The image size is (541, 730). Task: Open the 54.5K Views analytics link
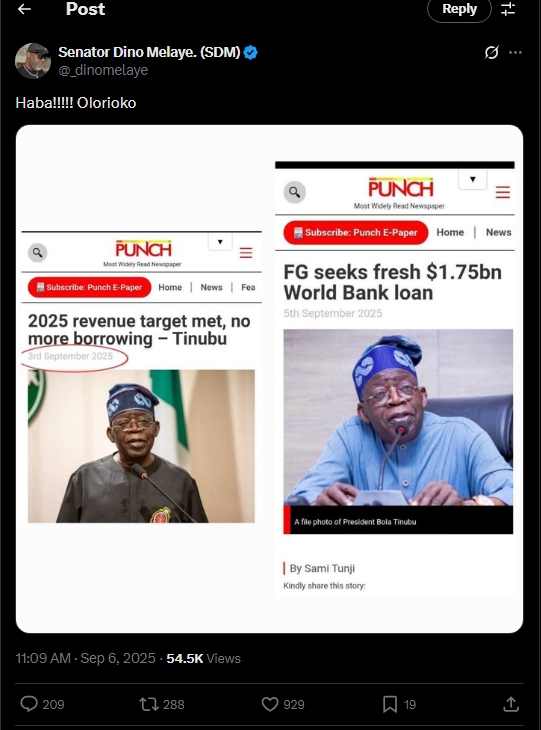[x=203, y=658]
